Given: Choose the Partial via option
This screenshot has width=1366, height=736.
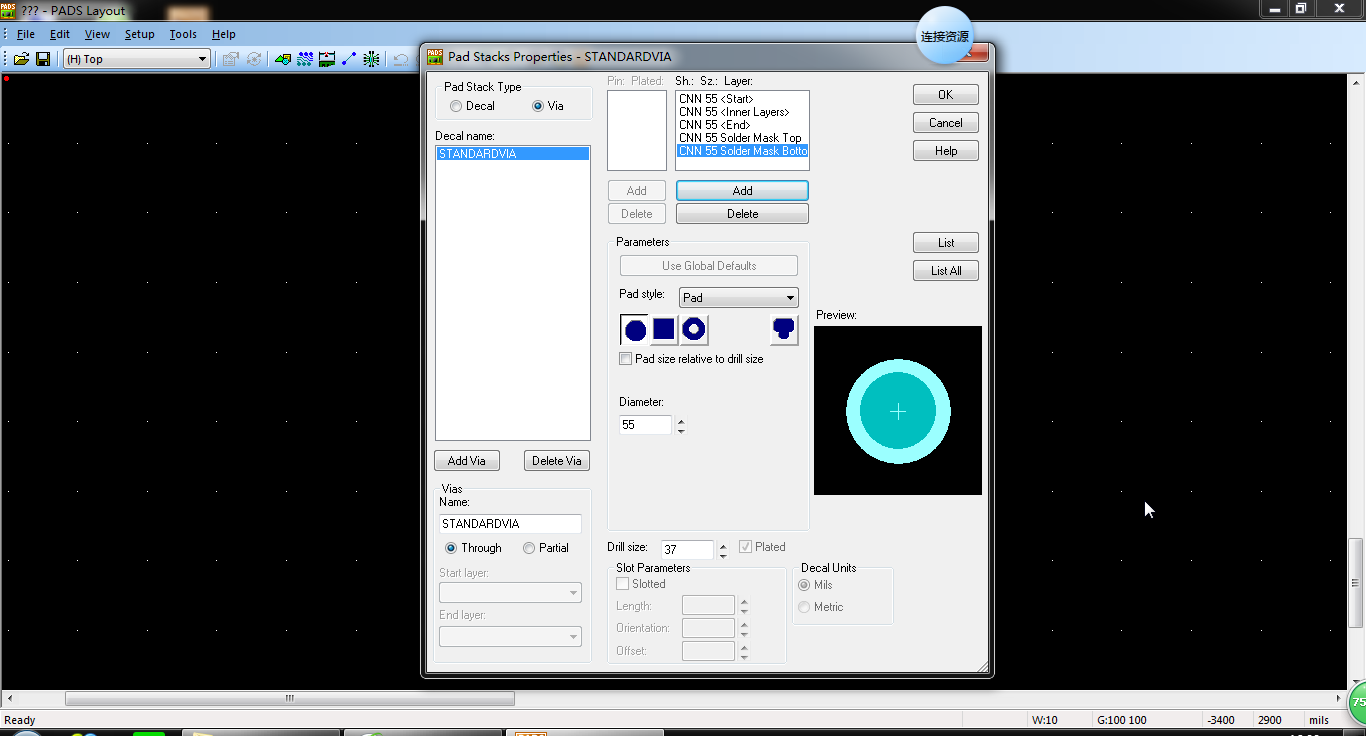Looking at the screenshot, I should (529, 548).
